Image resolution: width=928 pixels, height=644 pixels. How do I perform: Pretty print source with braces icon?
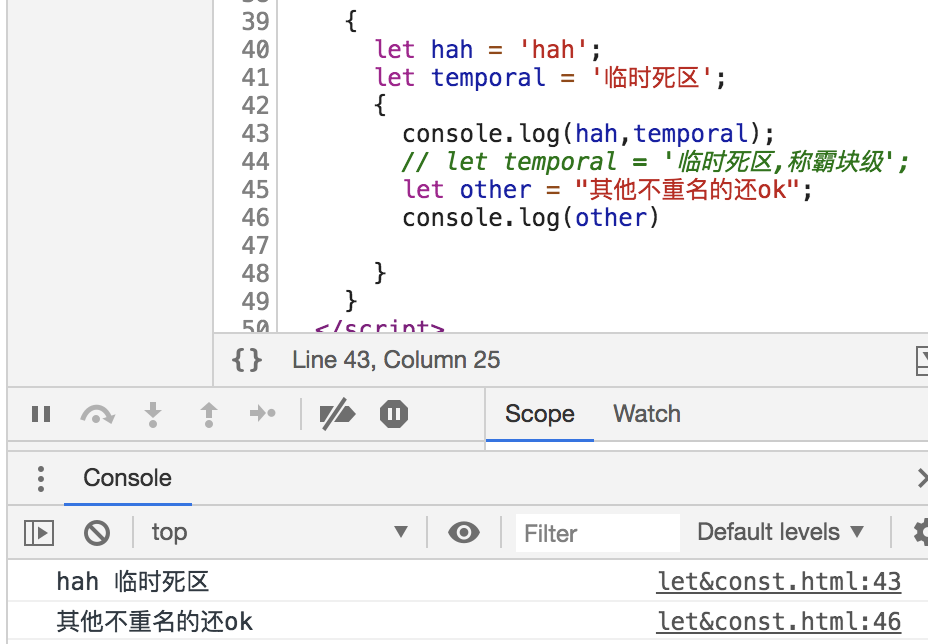click(247, 360)
